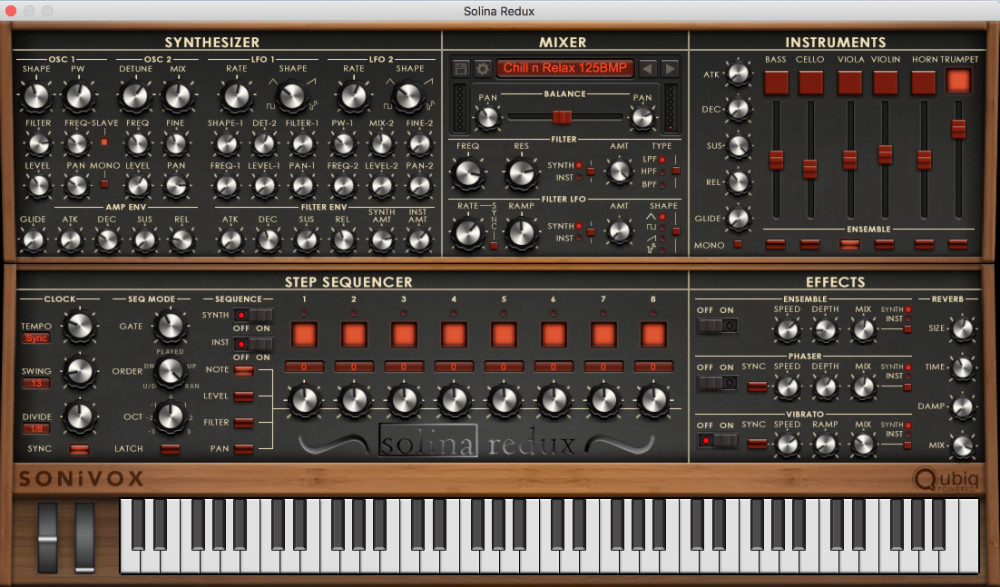The height and width of the screenshot is (587, 1000).
Task: Click the instruments REL knob
Action: click(739, 182)
